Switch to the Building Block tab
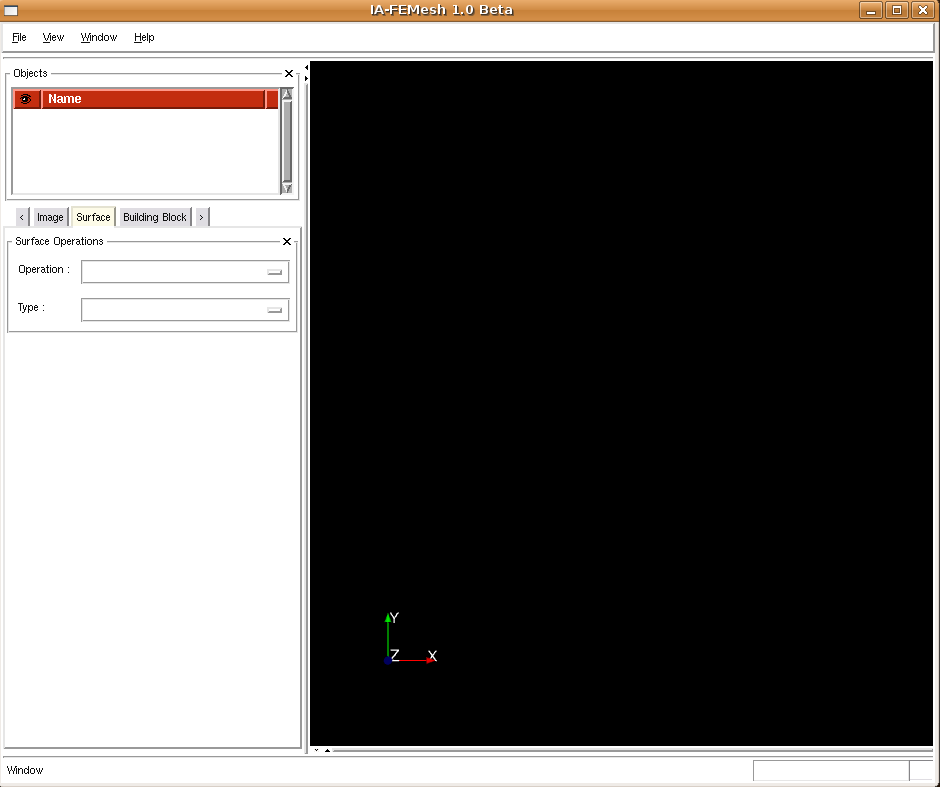This screenshot has height=787, width=940. pos(155,217)
